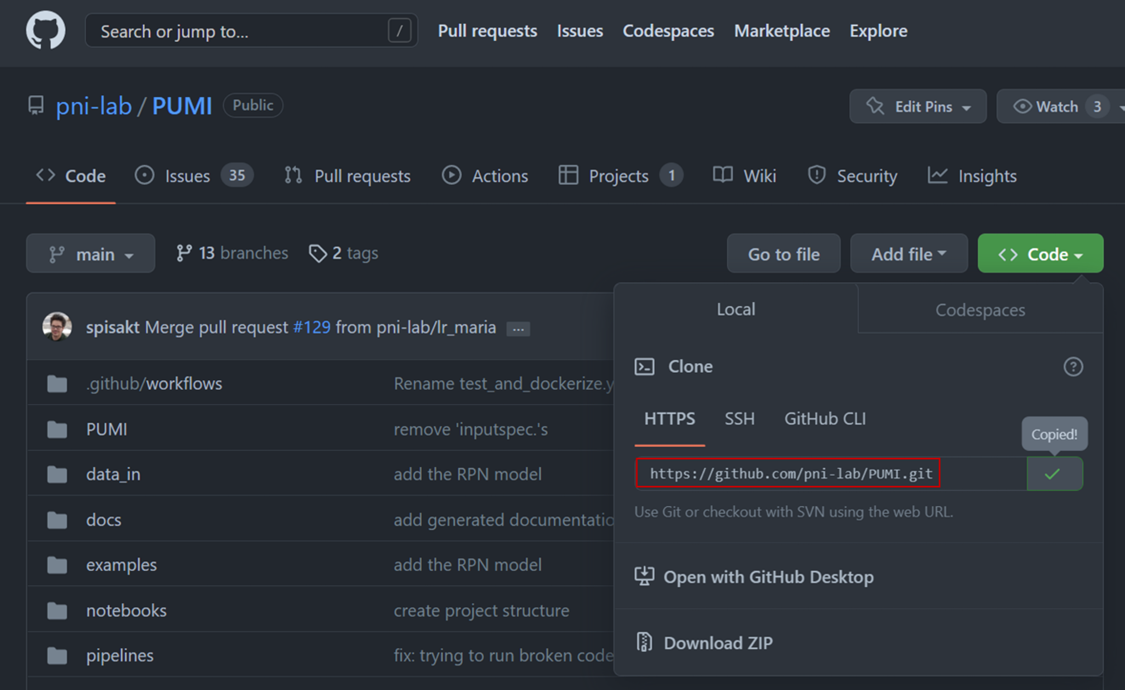The width and height of the screenshot is (1125, 690).
Task: Expand the commit message ellipsis button
Action: [x=518, y=329]
